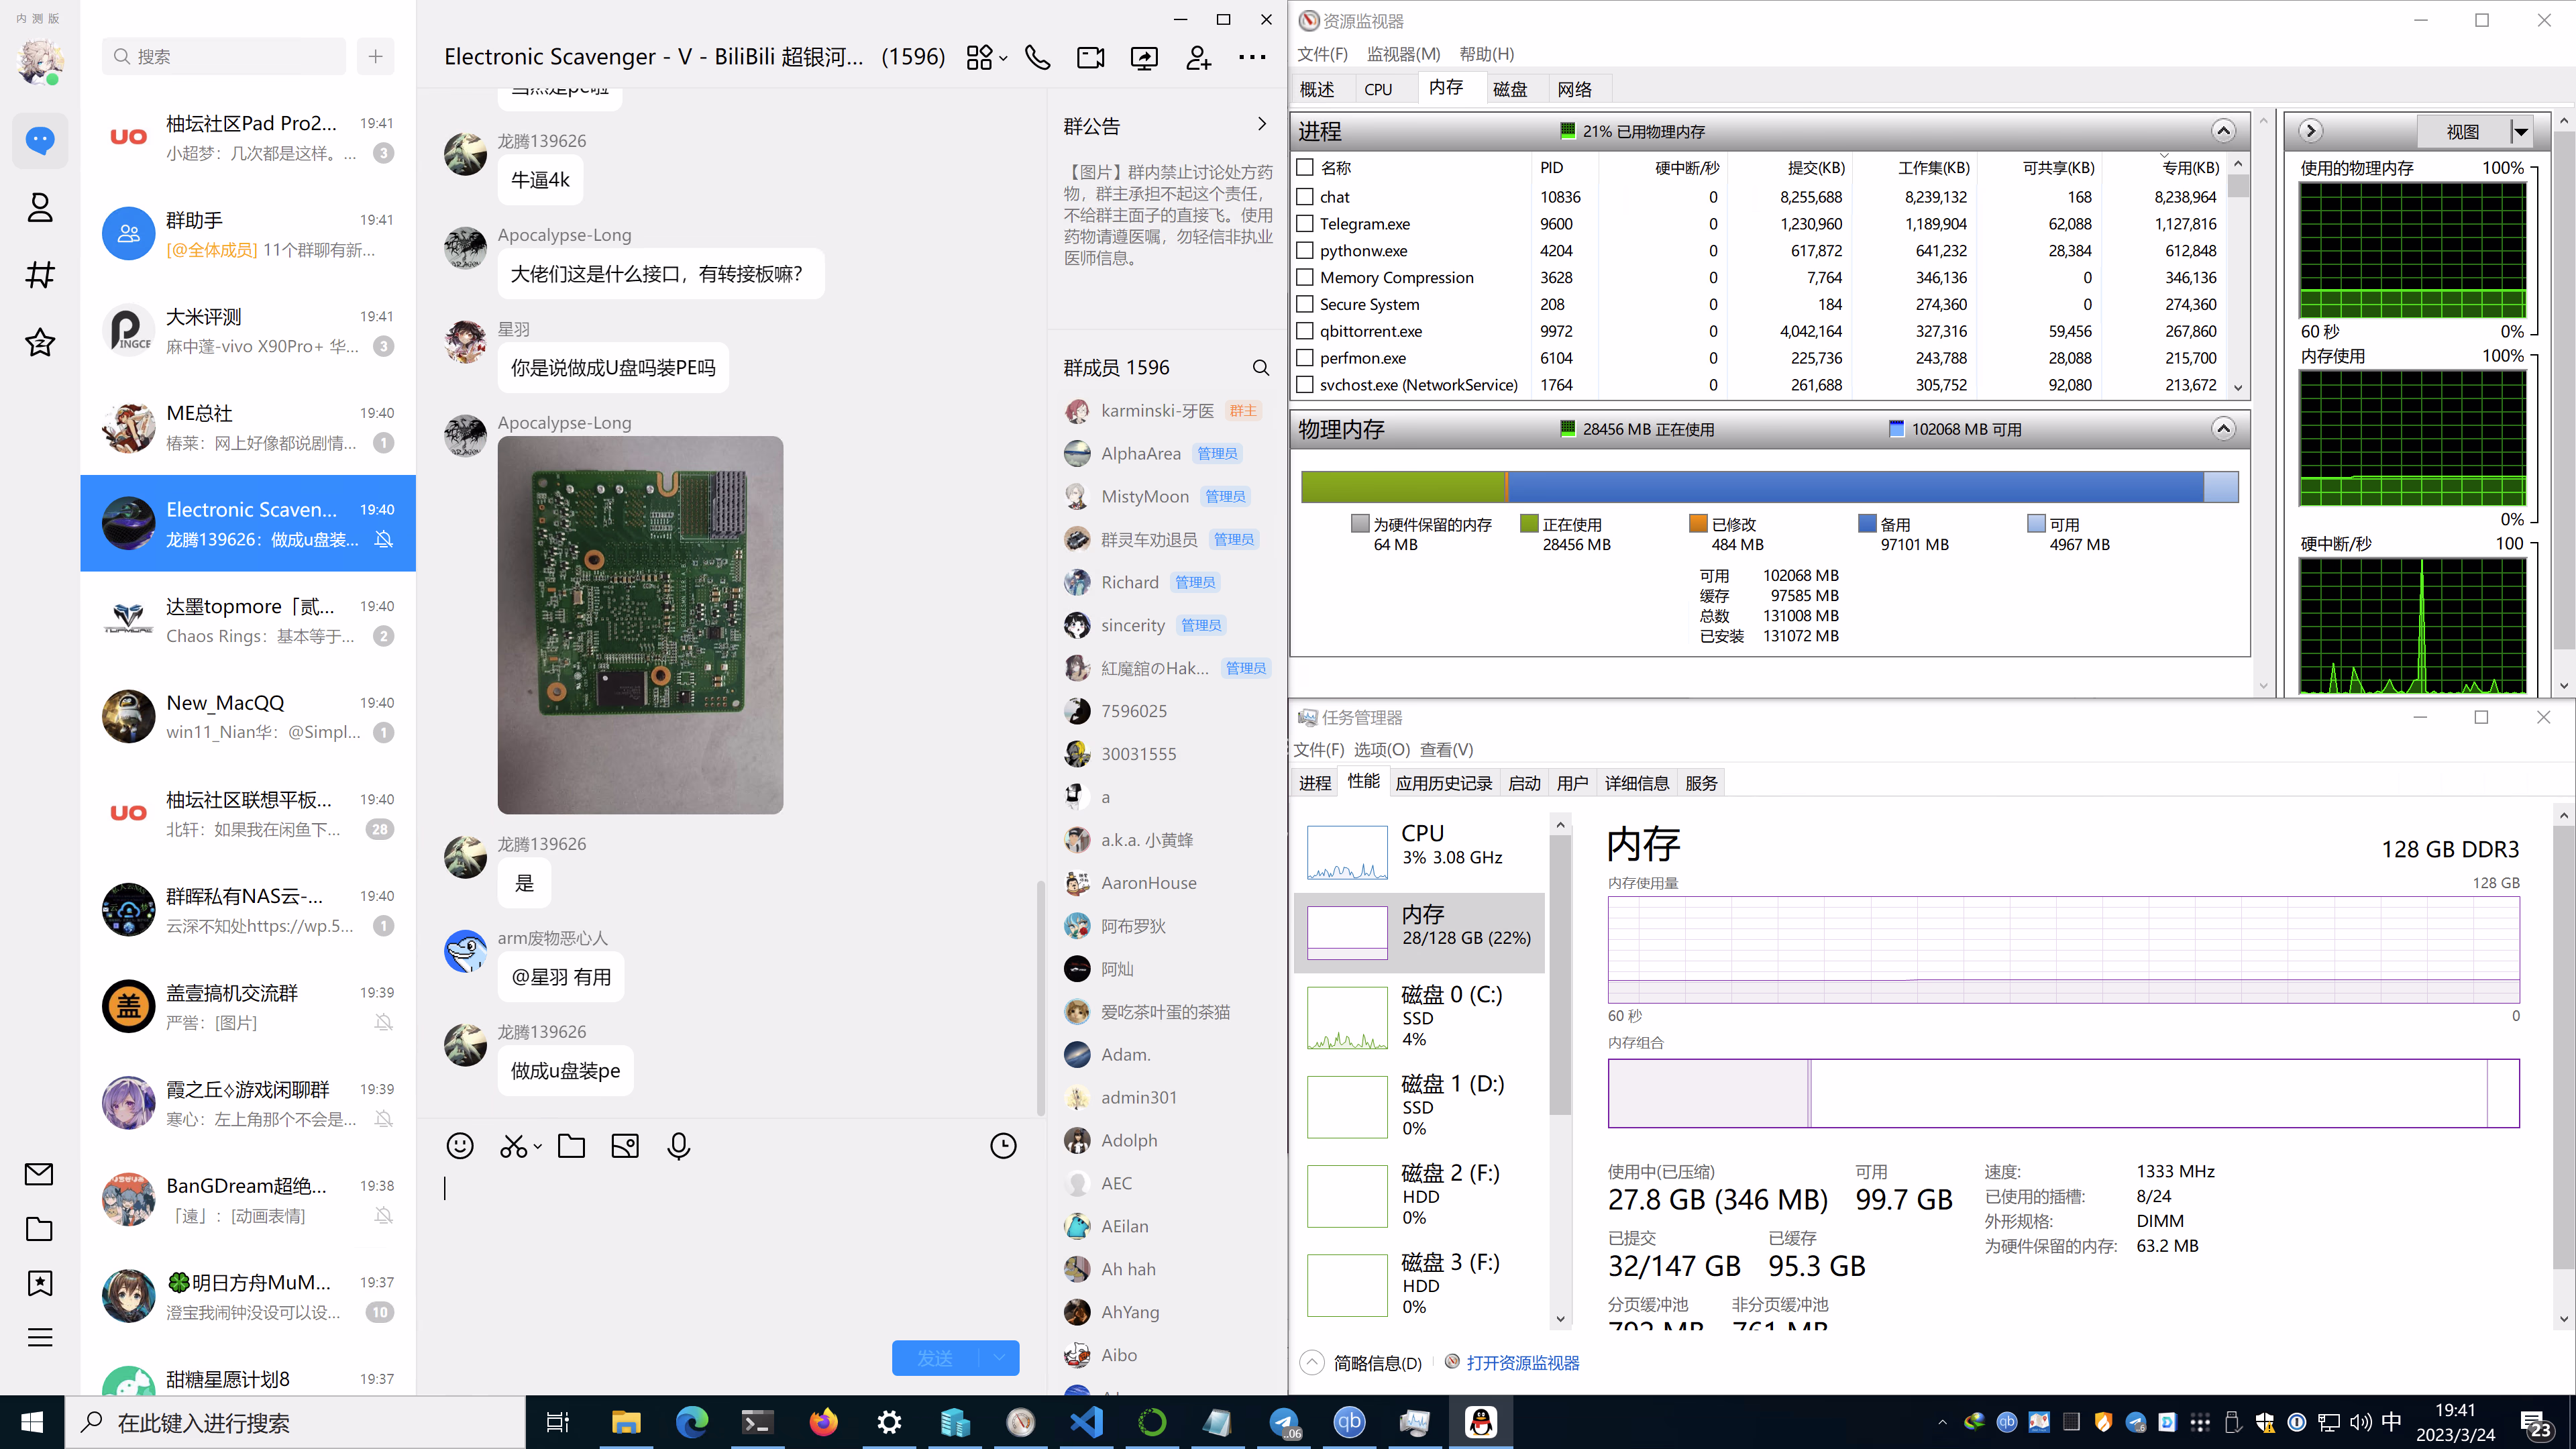The image size is (2576, 1449).
Task: Check the Telegram.exe process checkbox
Action: tap(1305, 224)
